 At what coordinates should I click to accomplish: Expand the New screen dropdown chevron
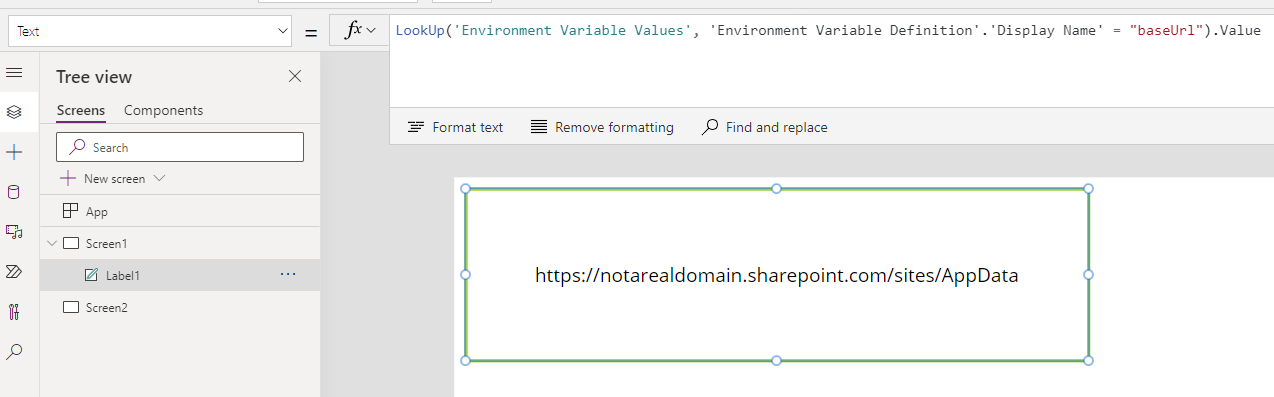click(158, 178)
